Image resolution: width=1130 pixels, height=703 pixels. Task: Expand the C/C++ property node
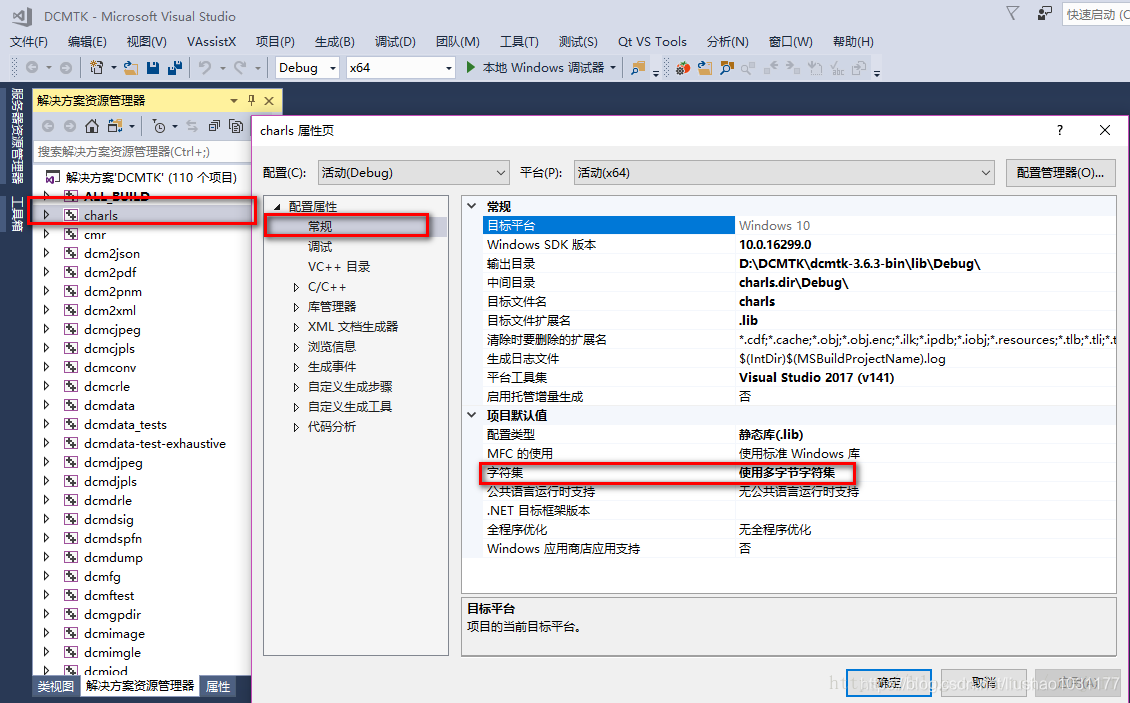point(296,287)
